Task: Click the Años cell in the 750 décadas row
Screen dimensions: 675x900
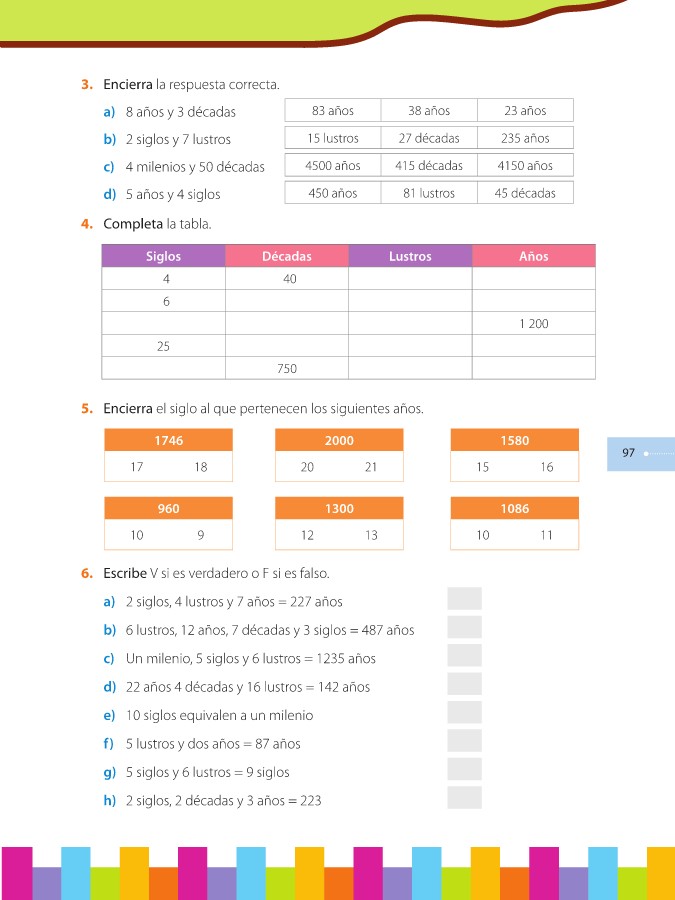Action: (533, 368)
